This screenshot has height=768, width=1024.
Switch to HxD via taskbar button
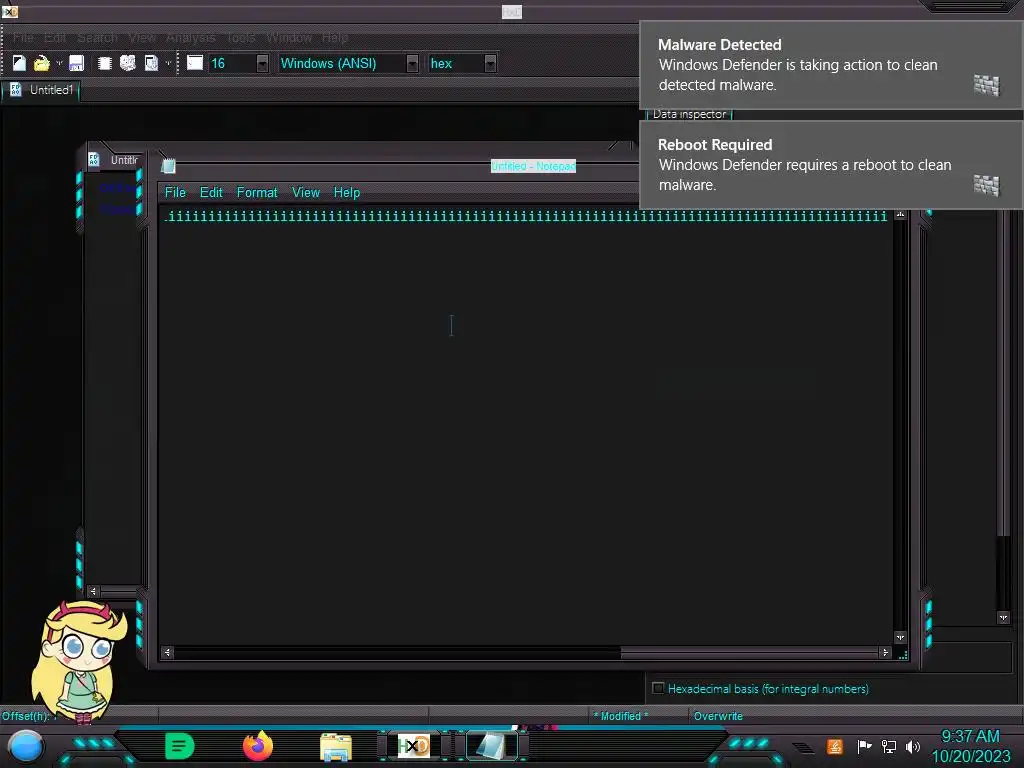point(413,746)
